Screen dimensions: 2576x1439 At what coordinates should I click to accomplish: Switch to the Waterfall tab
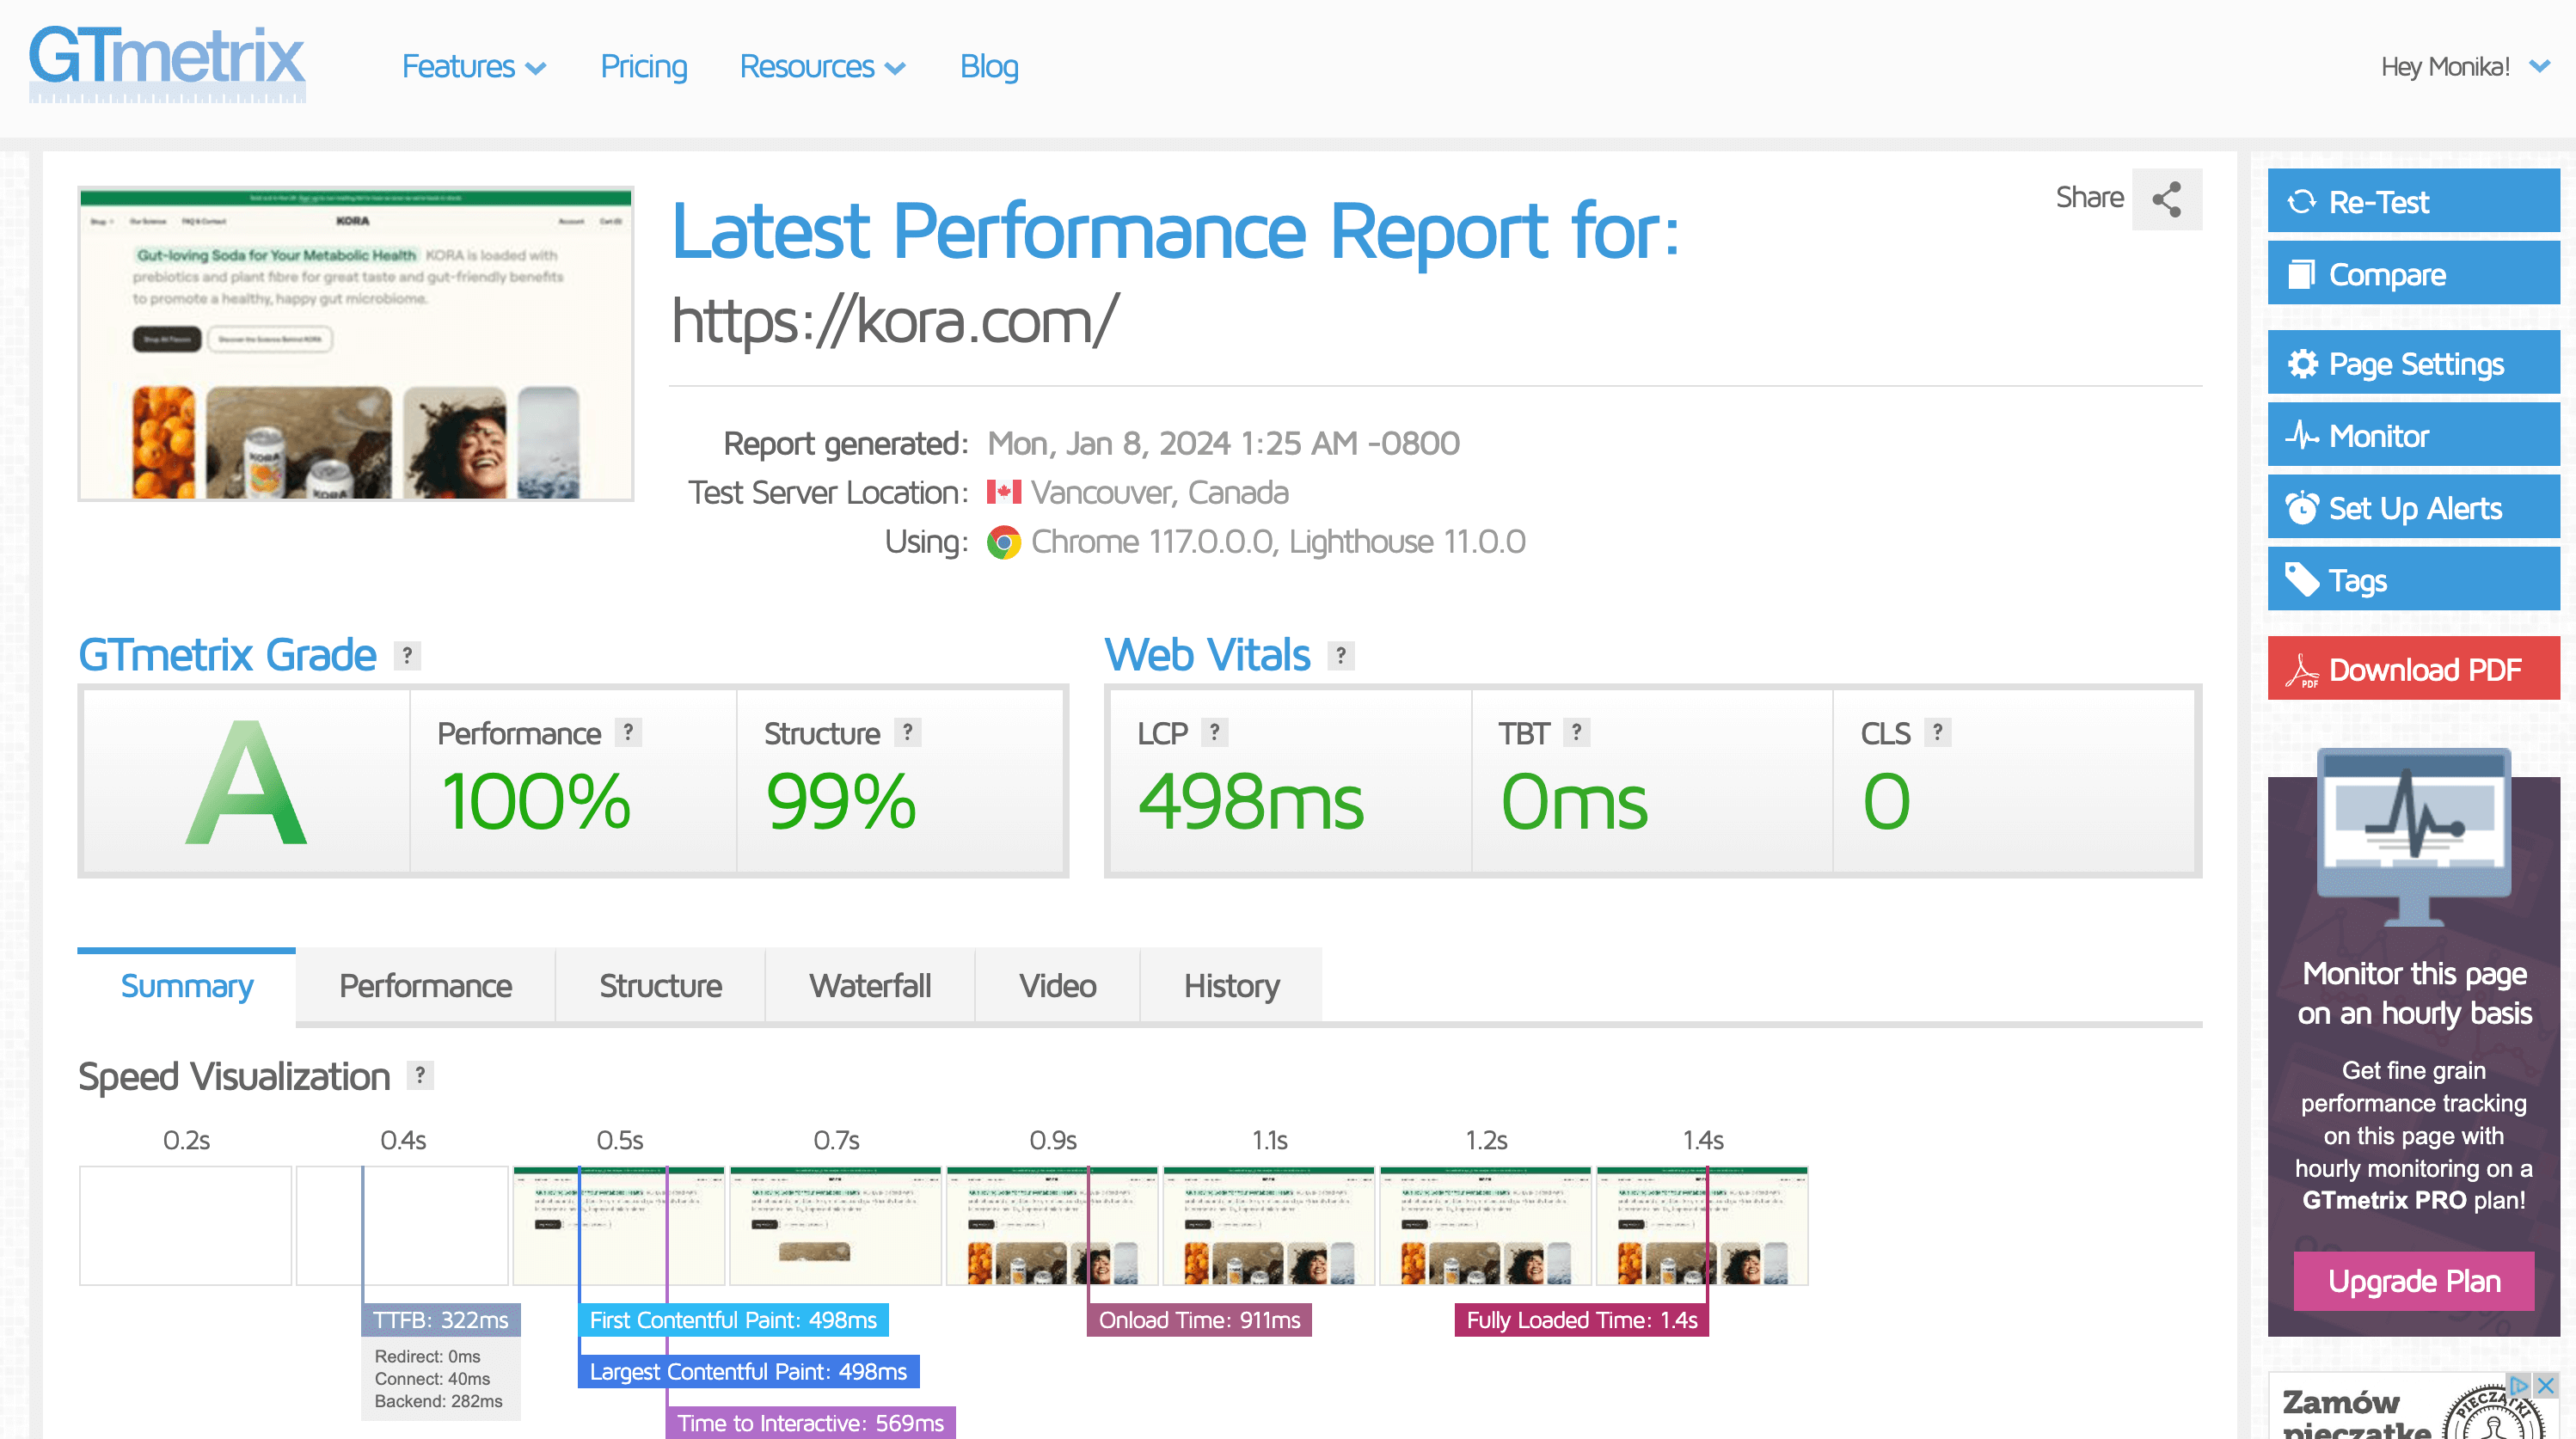[870, 986]
